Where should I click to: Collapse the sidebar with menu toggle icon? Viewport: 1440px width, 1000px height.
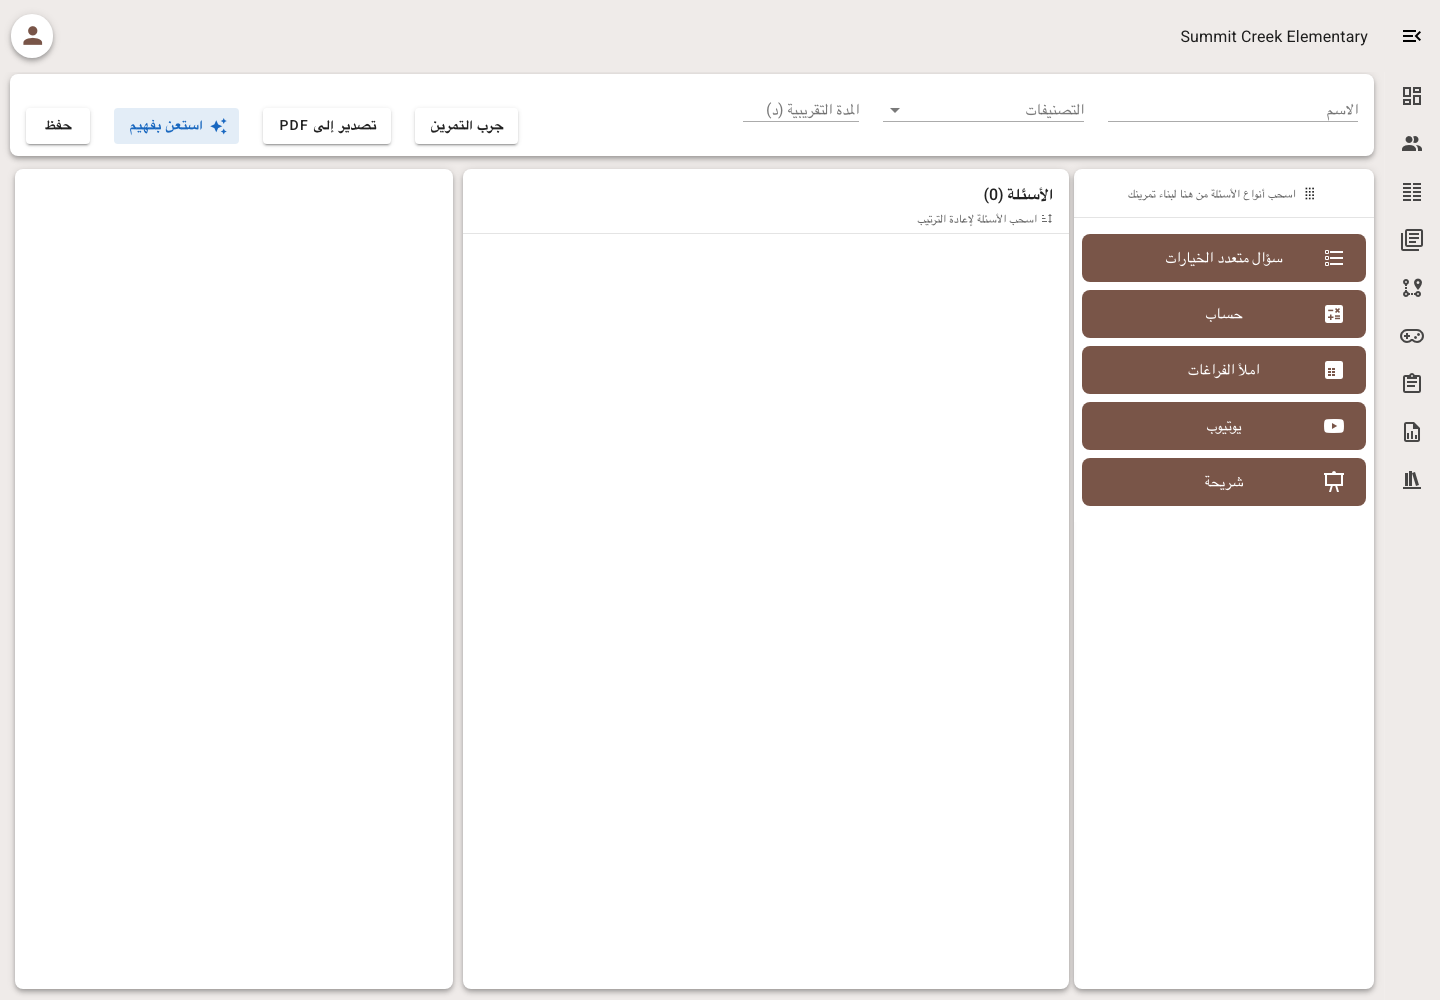point(1412,36)
